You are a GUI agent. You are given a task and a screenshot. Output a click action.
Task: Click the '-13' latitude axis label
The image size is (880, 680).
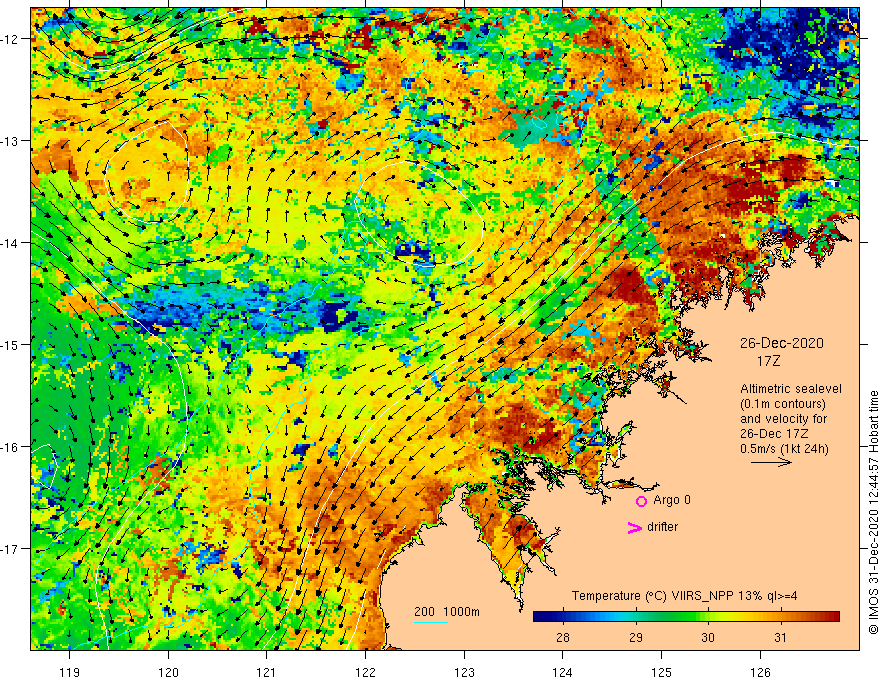click(11, 141)
